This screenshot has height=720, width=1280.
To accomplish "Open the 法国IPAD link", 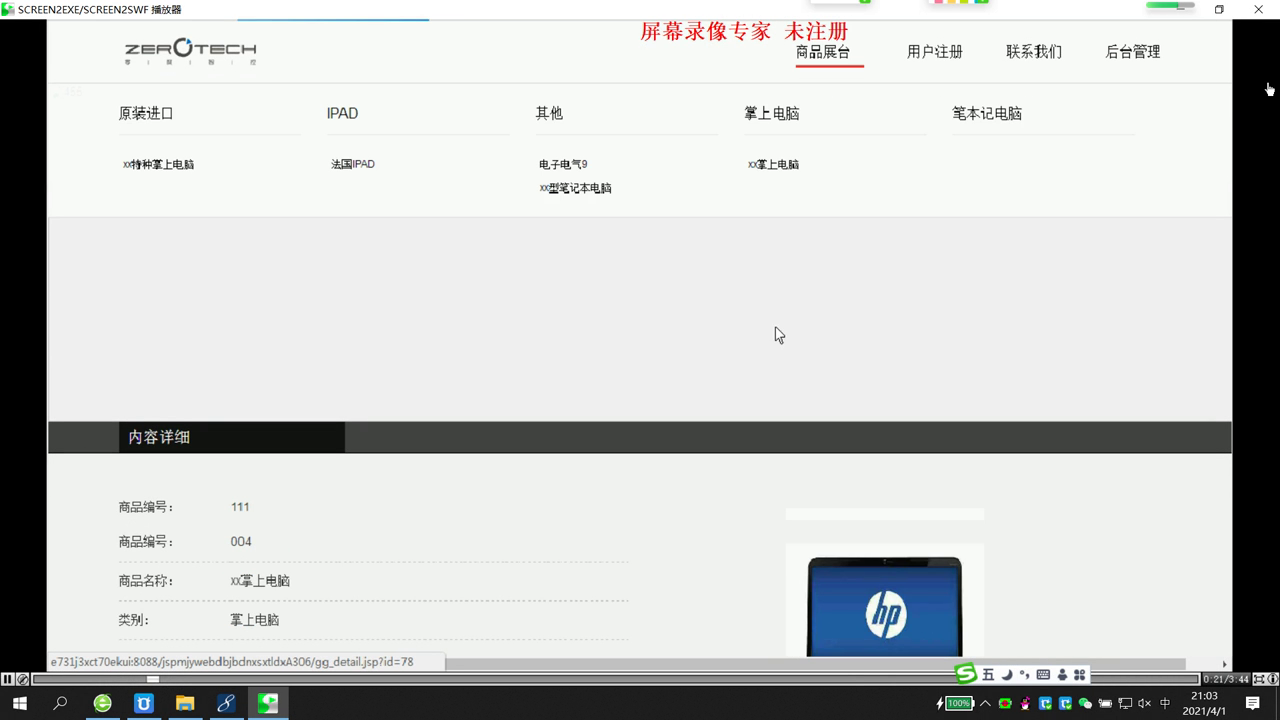I will pos(353,164).
